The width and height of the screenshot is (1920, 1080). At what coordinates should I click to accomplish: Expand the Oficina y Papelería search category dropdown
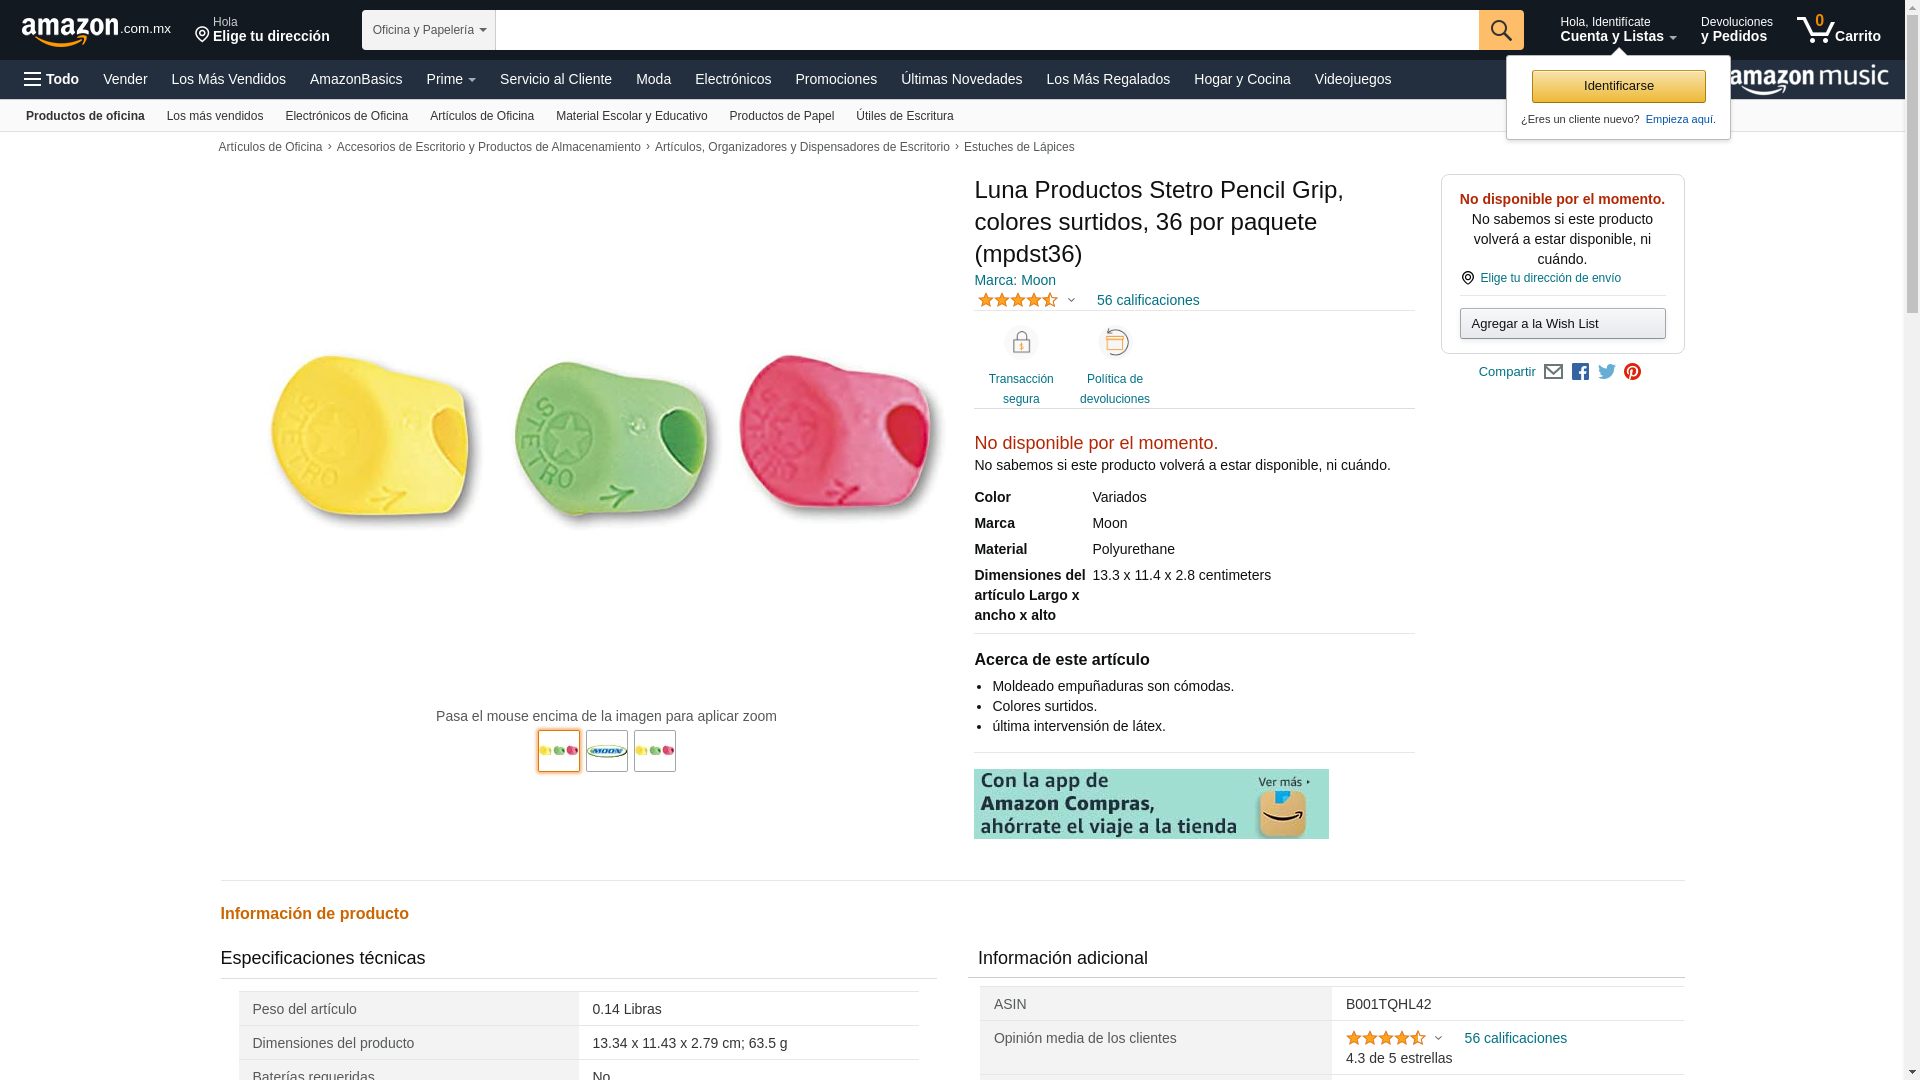pos(429,30)
